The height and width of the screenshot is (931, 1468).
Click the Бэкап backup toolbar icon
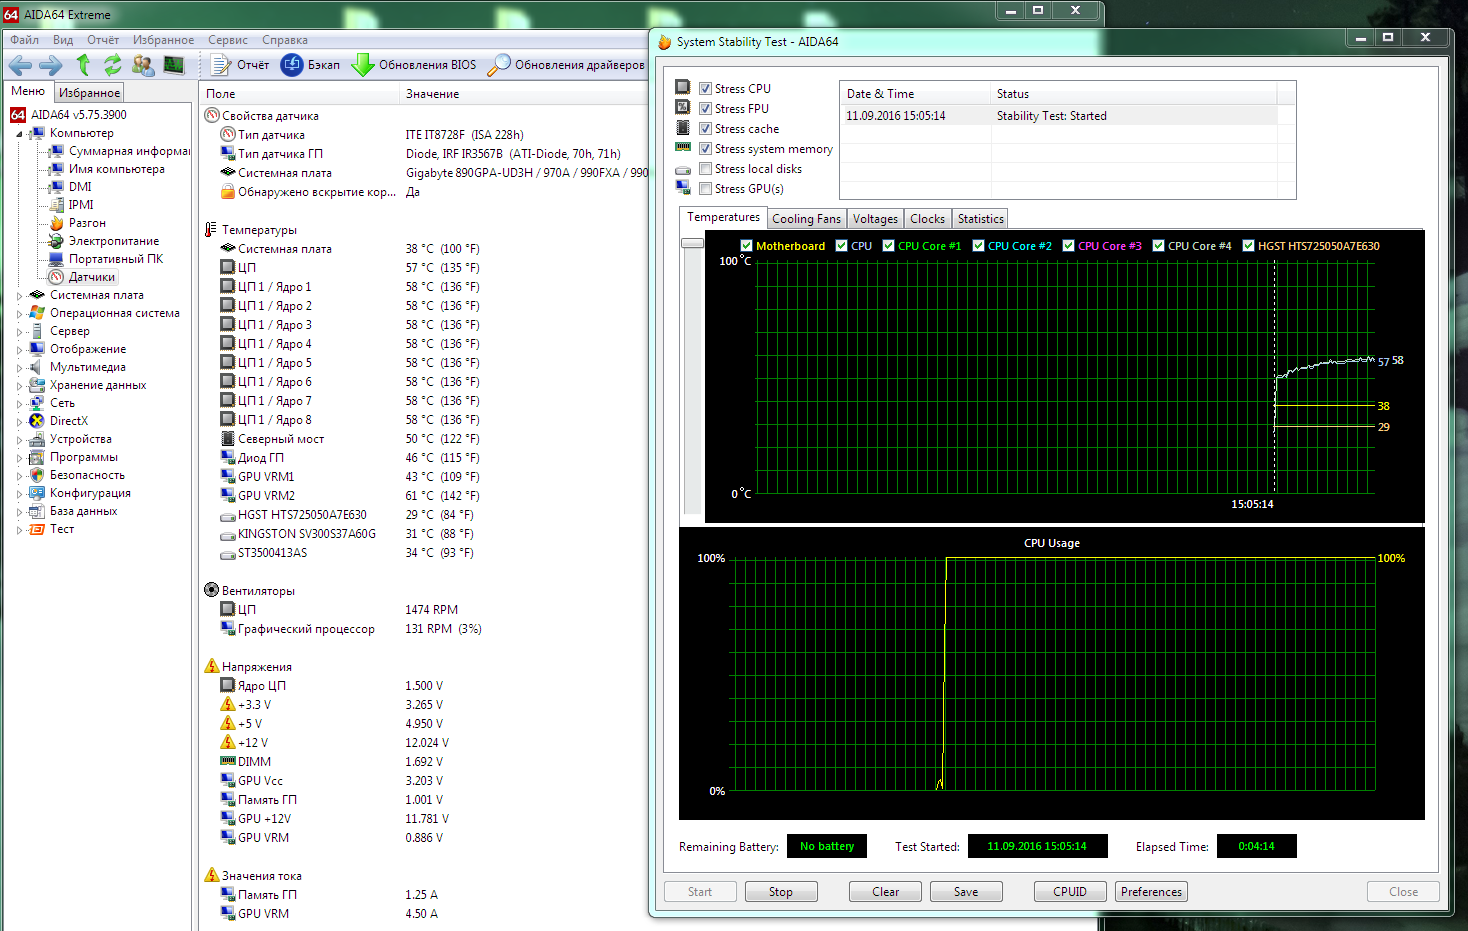[292, 65]
